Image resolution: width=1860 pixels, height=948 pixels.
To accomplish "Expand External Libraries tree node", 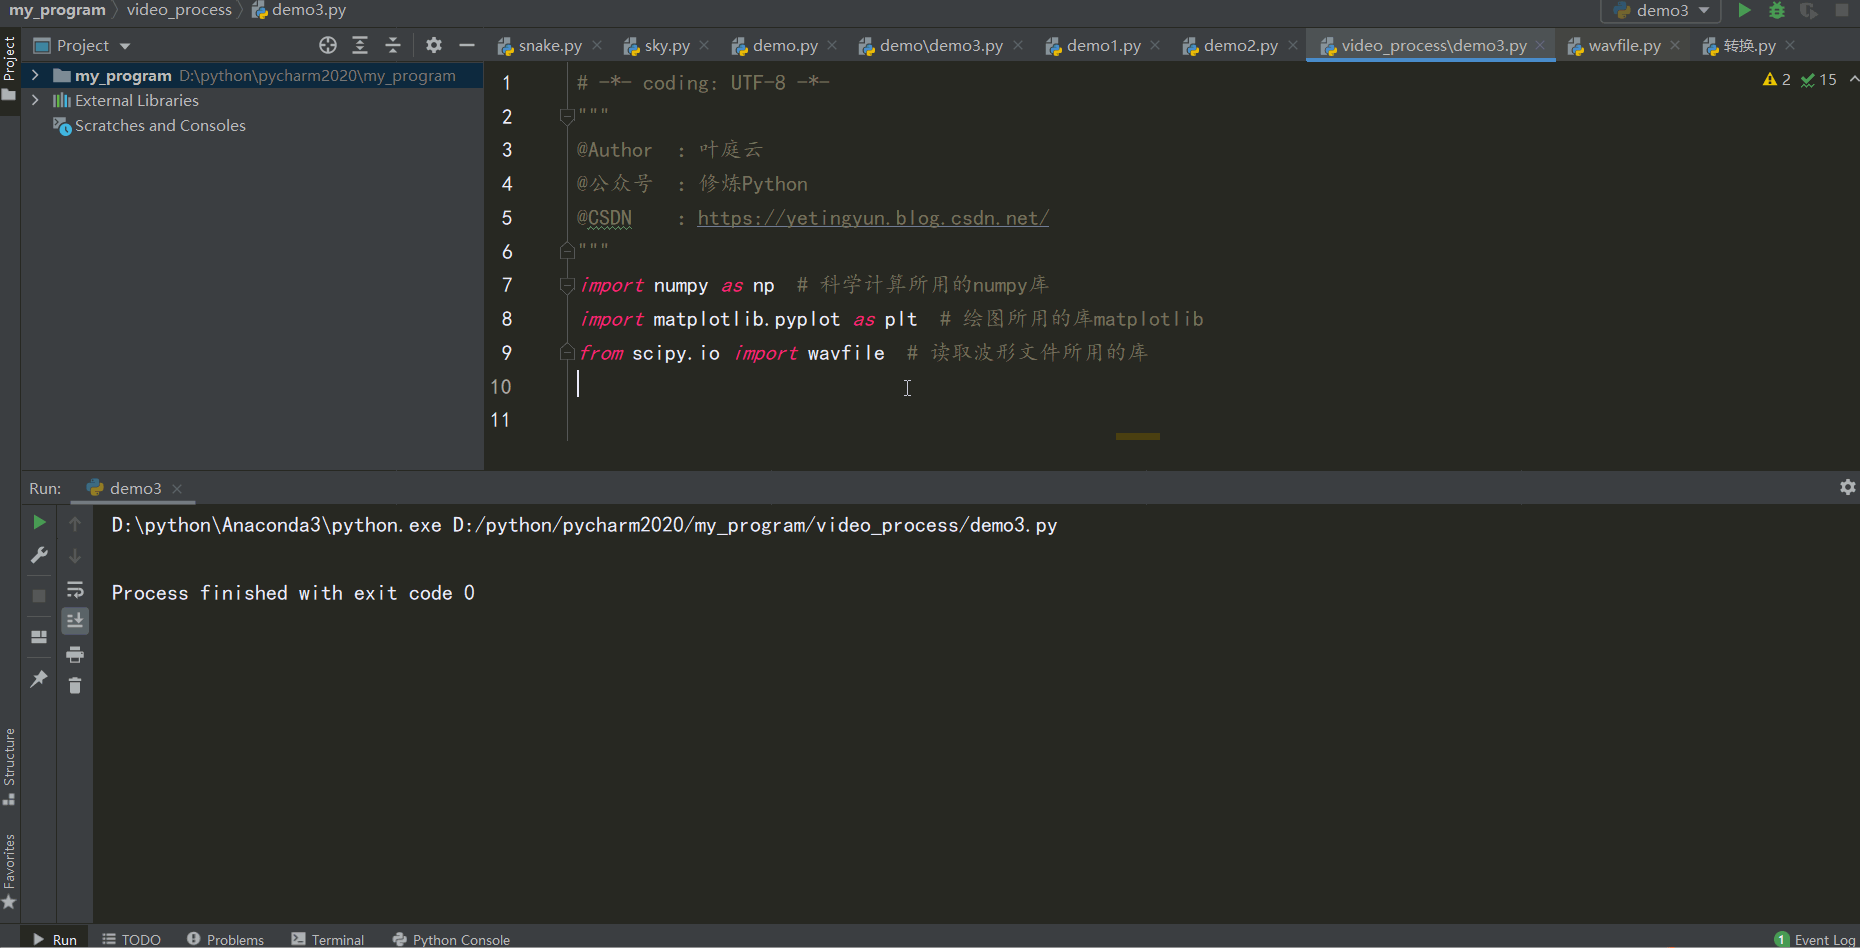I will click(x=35, y=100).
